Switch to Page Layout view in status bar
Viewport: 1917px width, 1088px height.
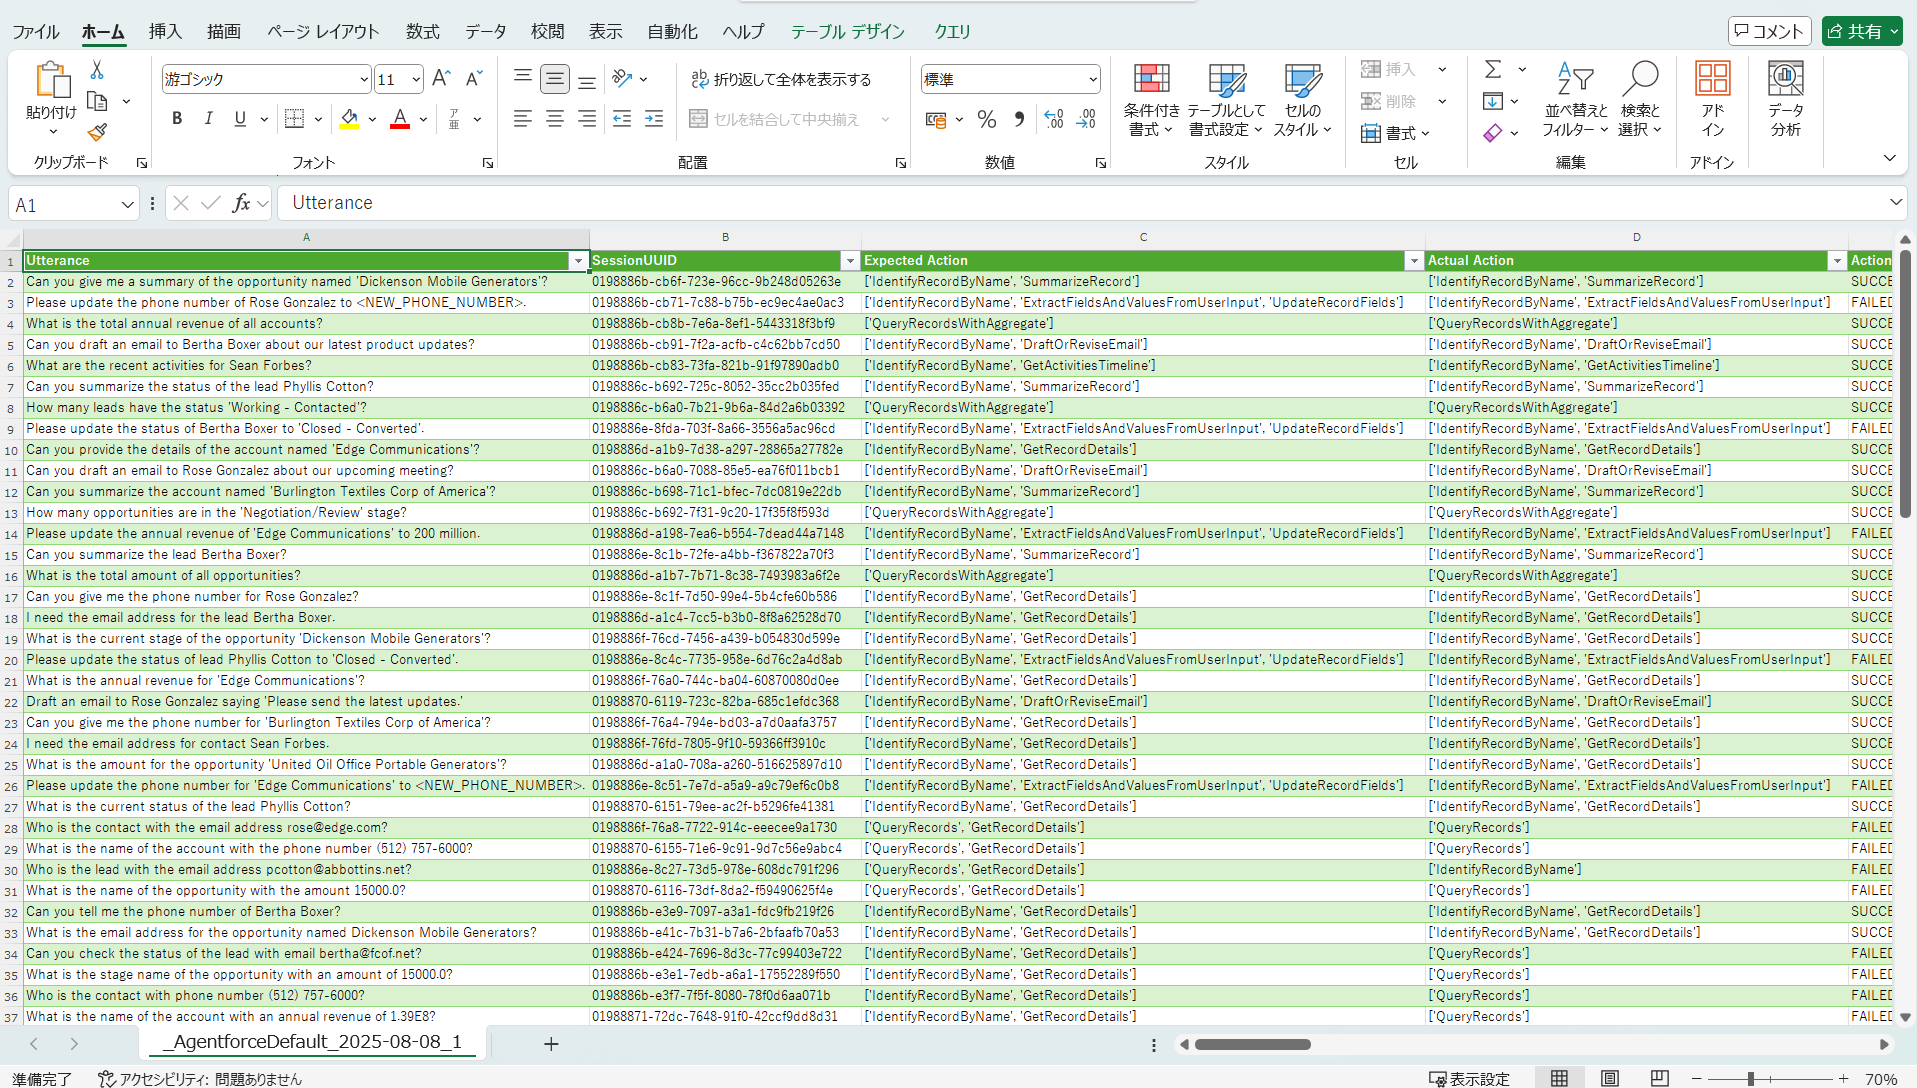pyautogui.click(x=1609, y=1078)
